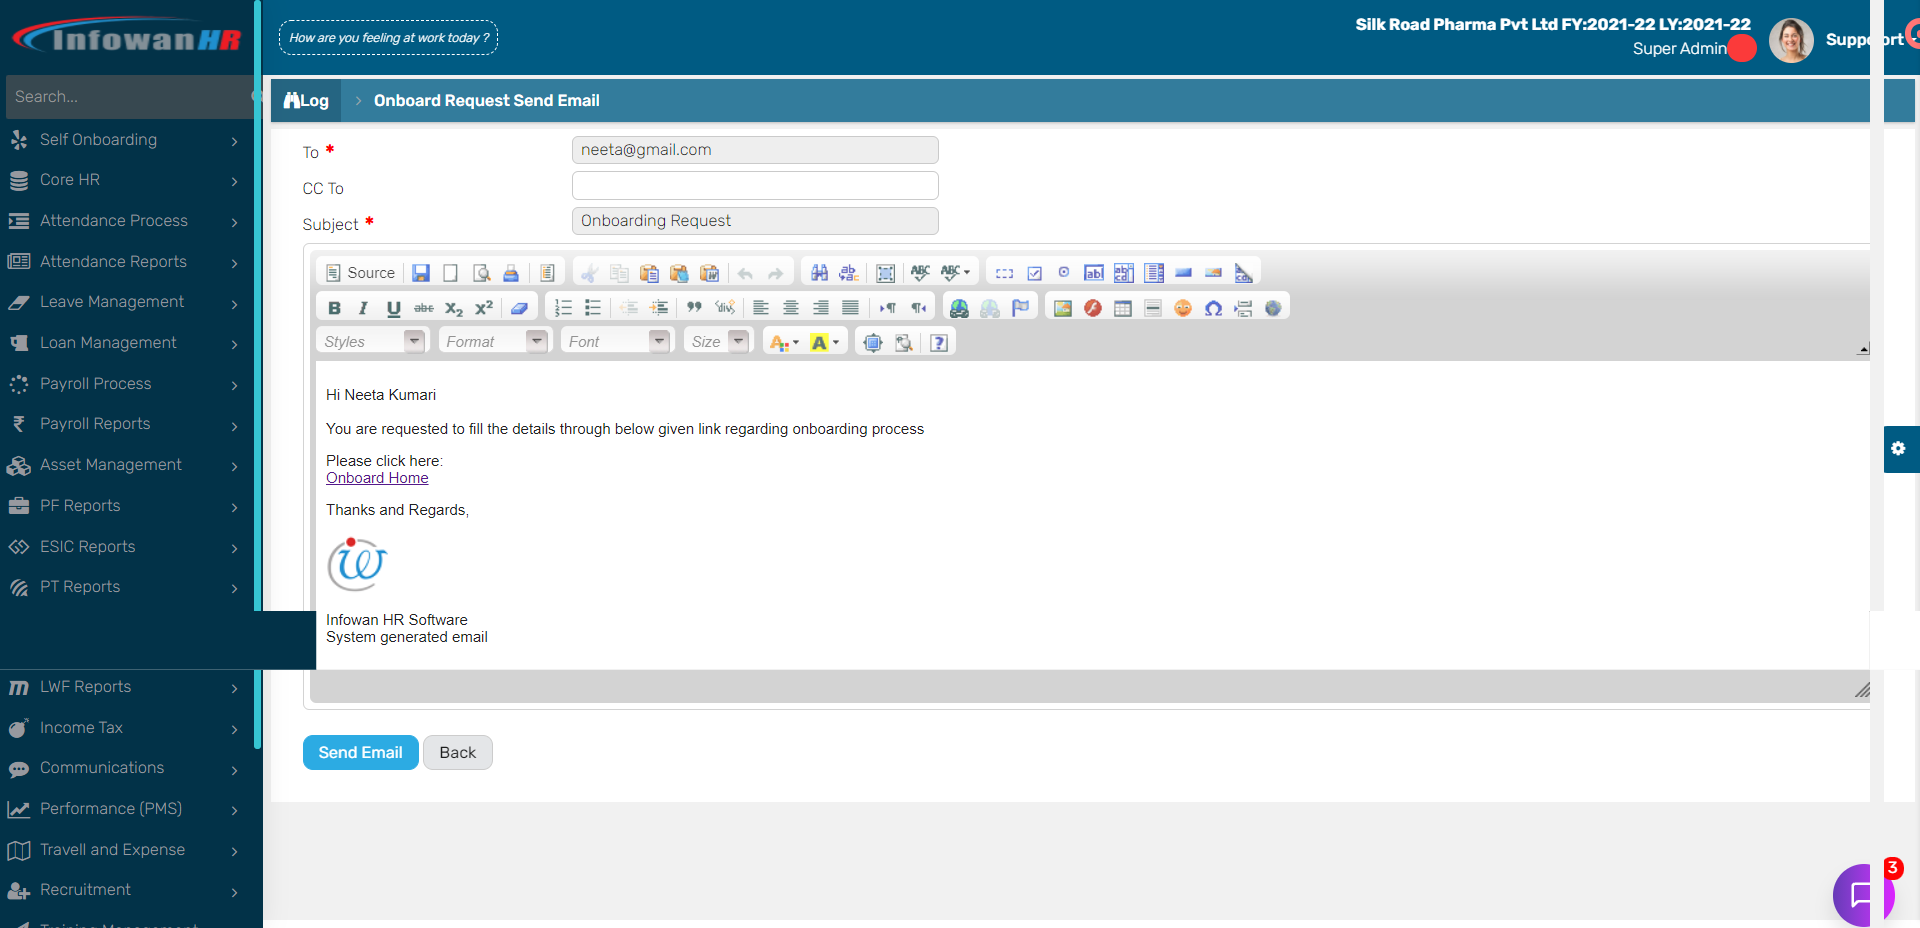Expand the Payroll Process sidebar menu
Viewport: 1920px width, 928px height.
(95, 383)
